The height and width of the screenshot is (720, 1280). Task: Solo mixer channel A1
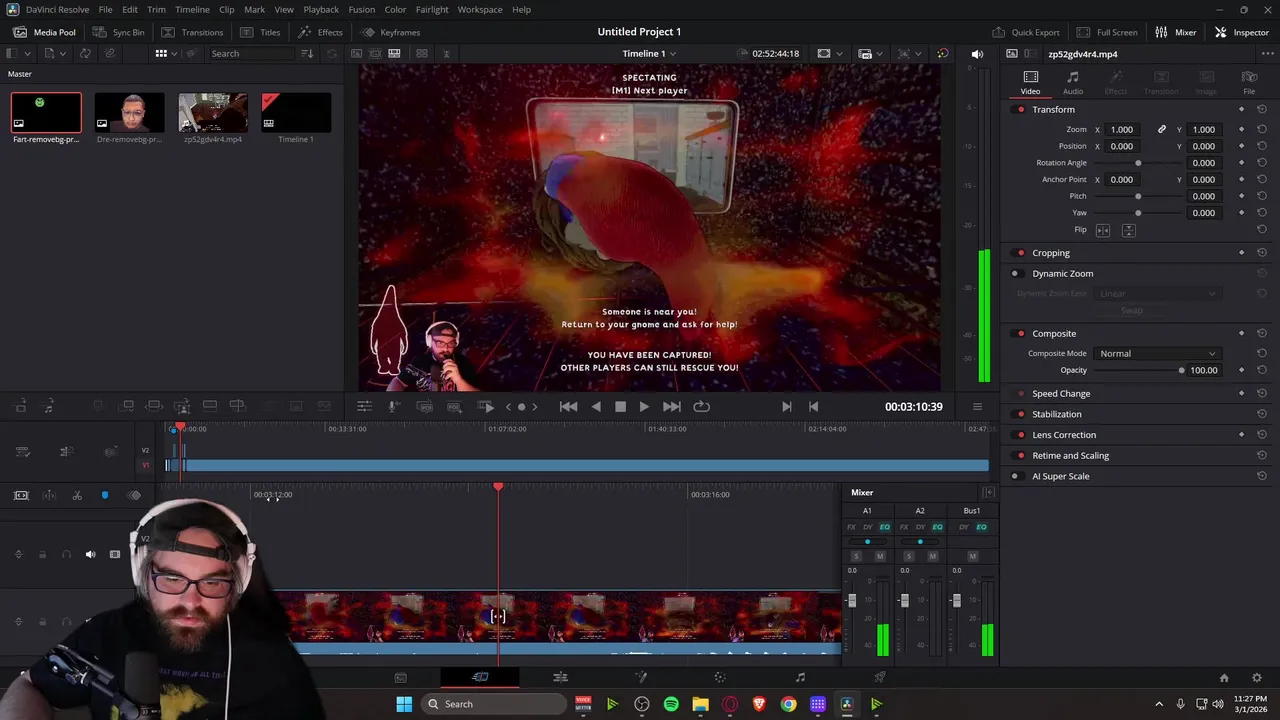pos(856,556)
